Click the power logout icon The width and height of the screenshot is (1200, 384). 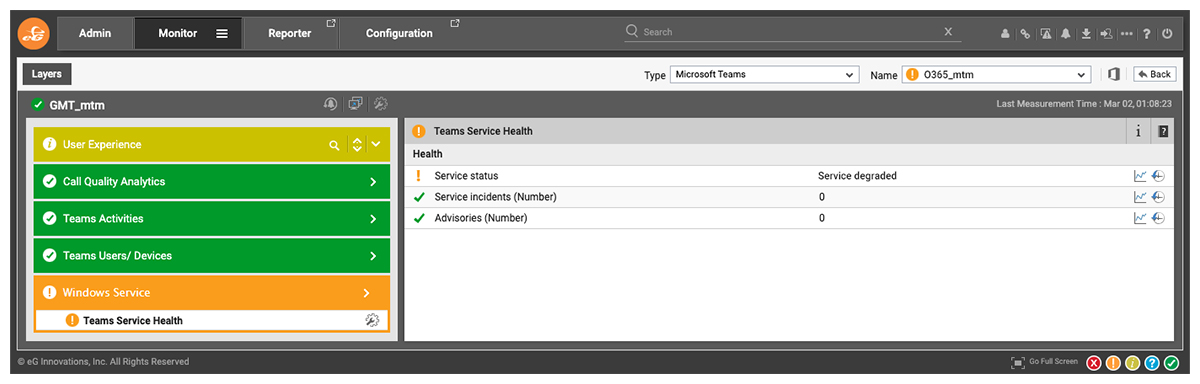tap(1167, 33)
